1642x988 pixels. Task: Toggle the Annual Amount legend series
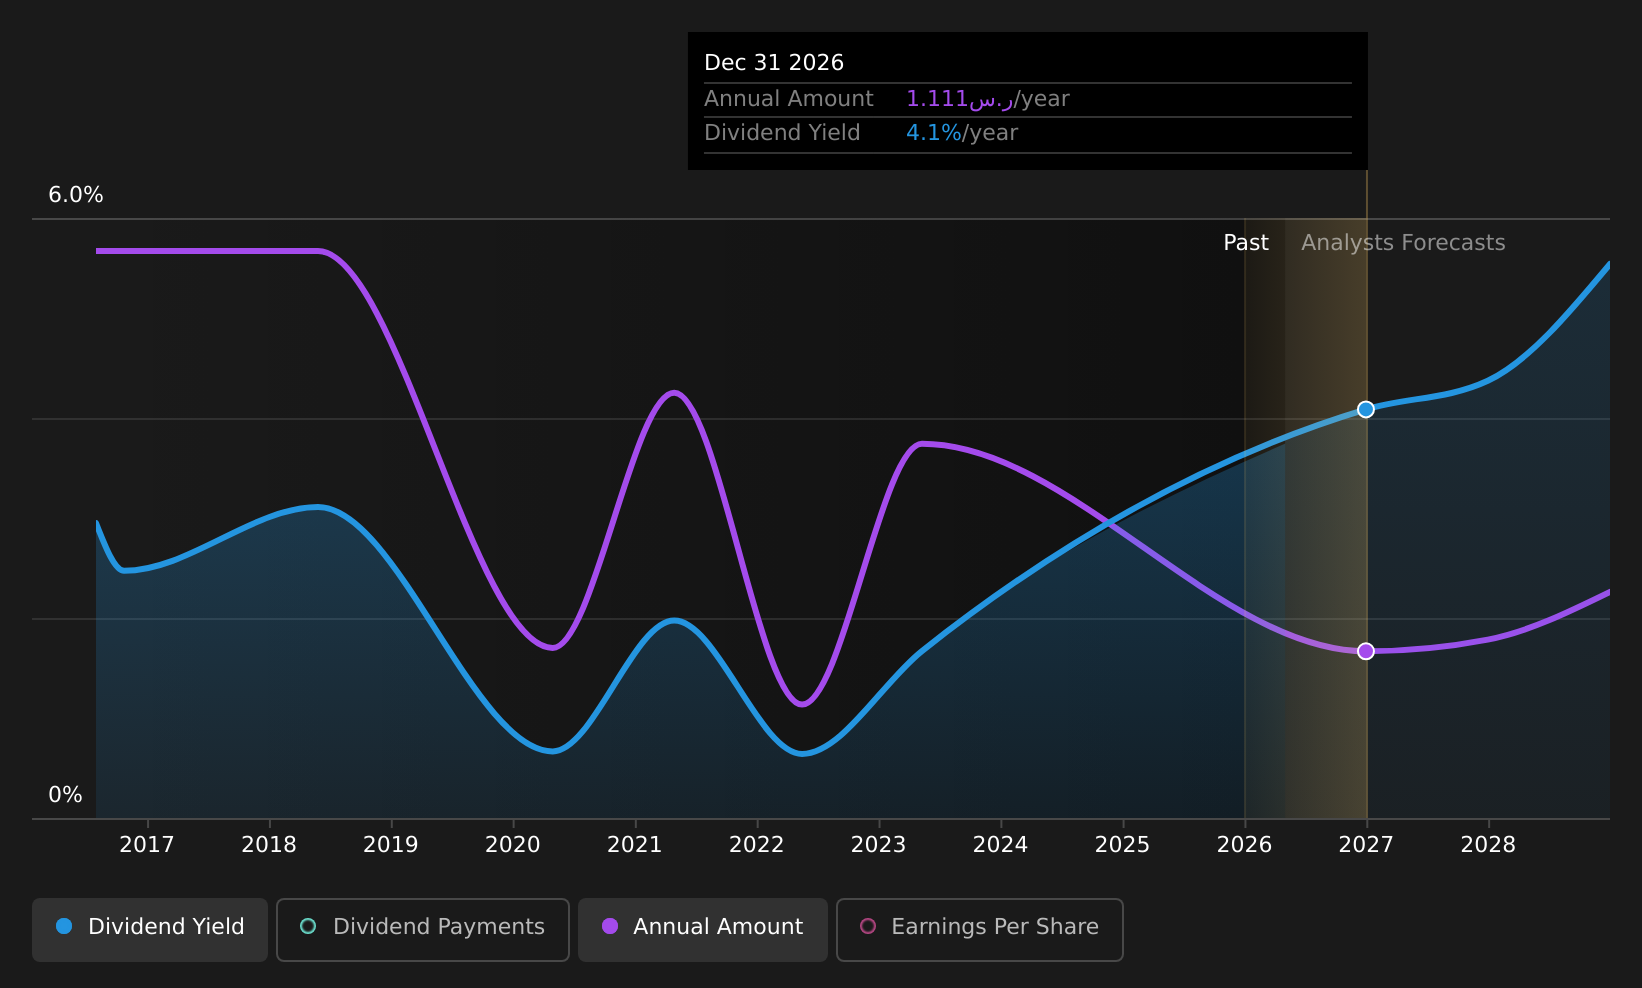coord(703,929)
